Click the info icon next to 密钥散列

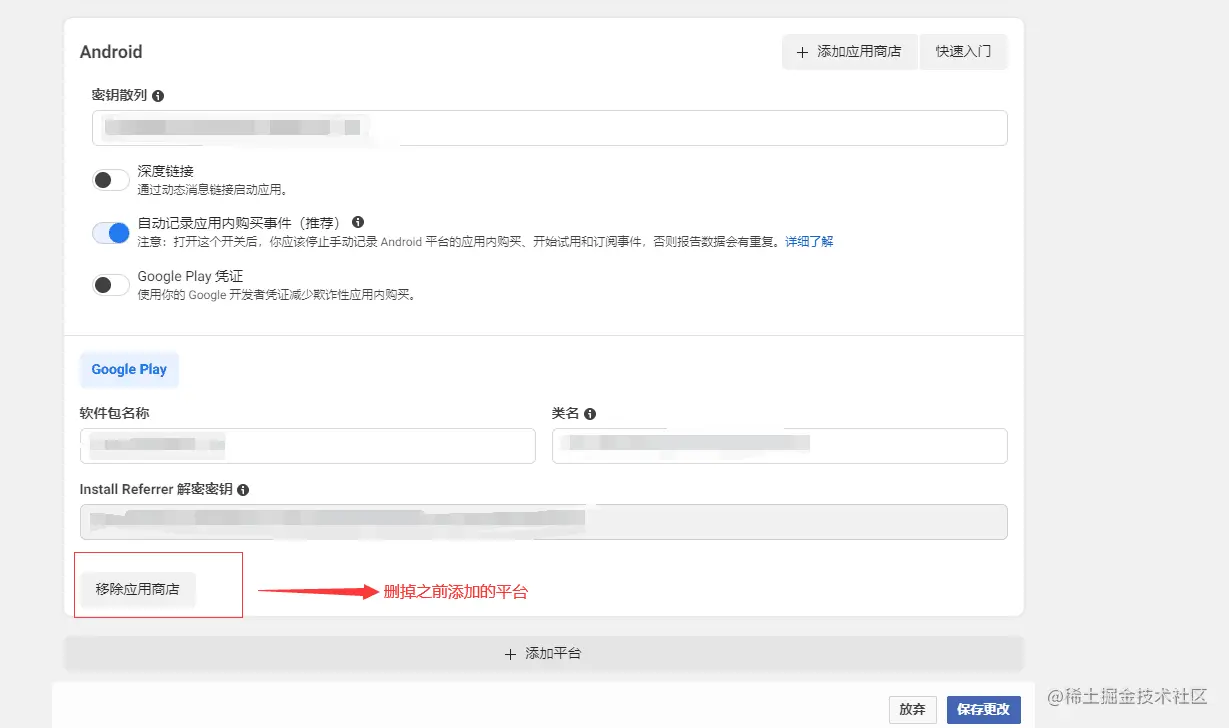coord(160,95)
